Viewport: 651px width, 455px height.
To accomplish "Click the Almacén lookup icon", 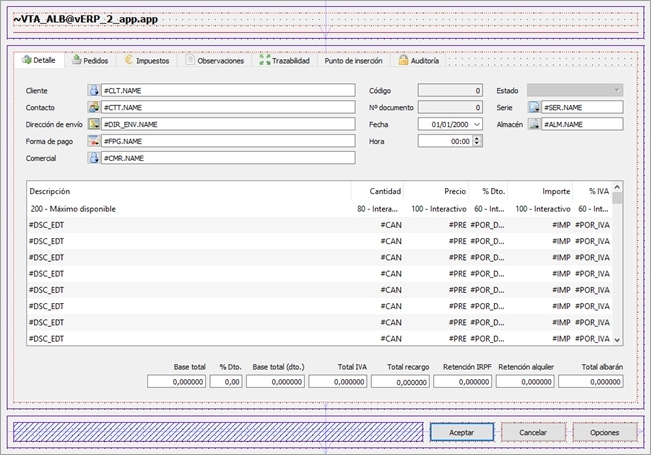I will pyautogui.click(x=534, y=124).
